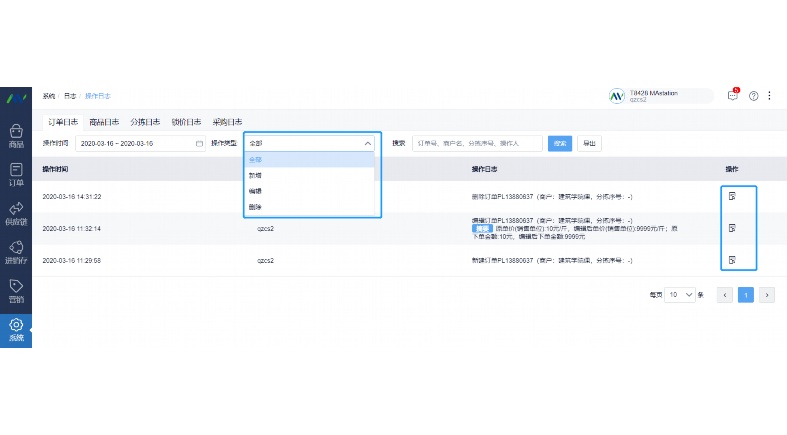Screen dimensions: 787x435
Task: View details icon for 14:31:22 log row
Action: pyautogui.click(x=732, y=196)
